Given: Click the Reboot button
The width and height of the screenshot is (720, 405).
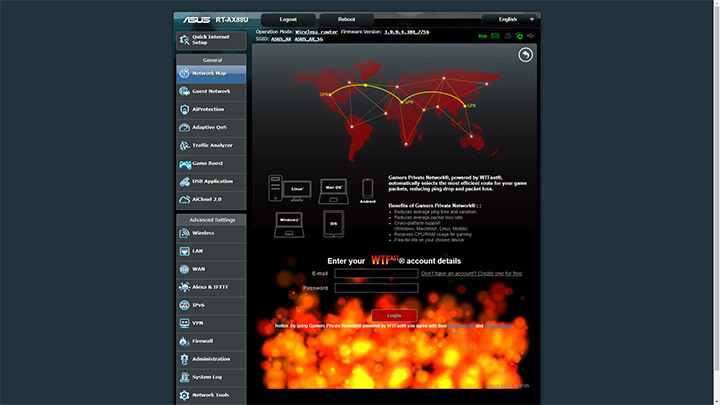Looking at the screenshot, I should point(346,19).
